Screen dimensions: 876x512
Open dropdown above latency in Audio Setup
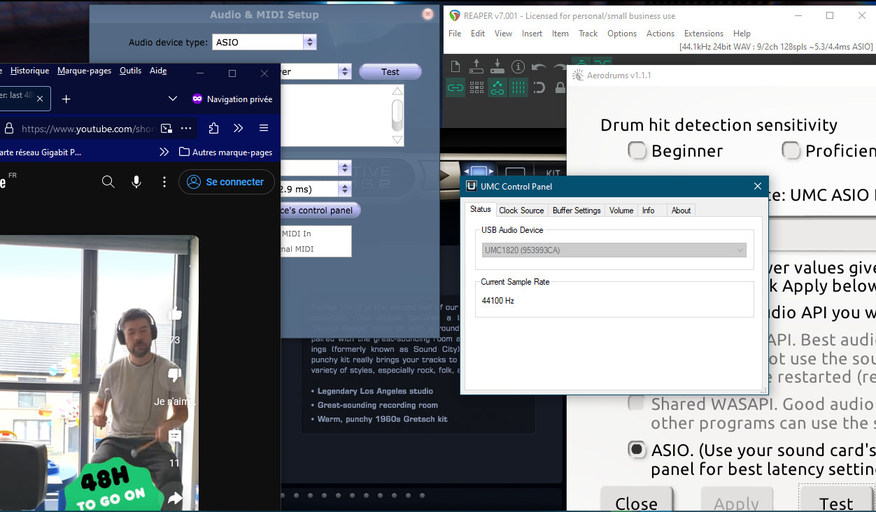[x=345, y=168]
